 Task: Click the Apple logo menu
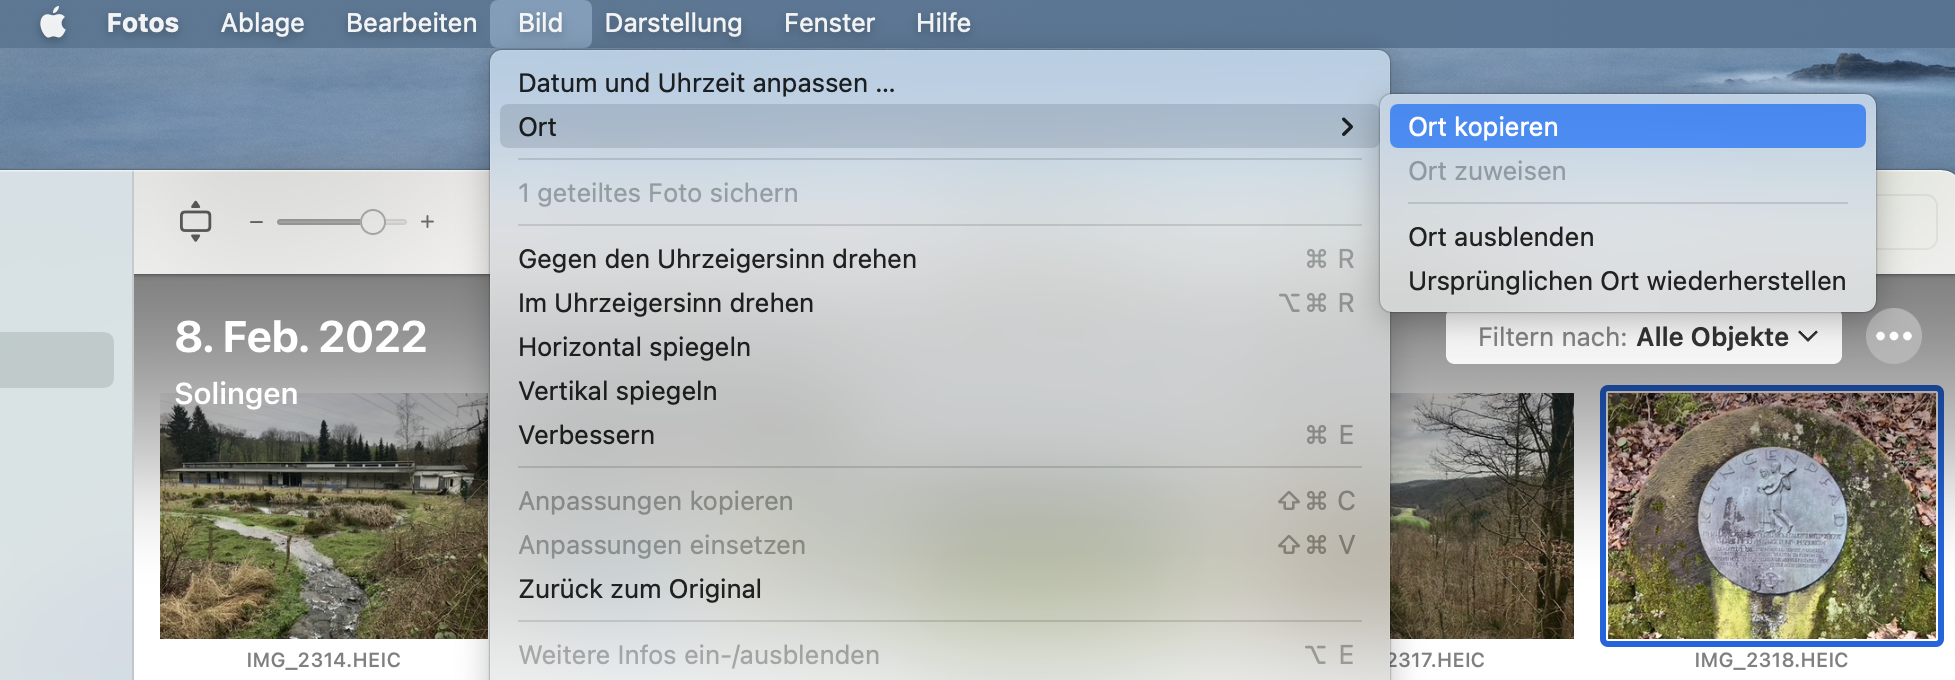click(53, 22)
